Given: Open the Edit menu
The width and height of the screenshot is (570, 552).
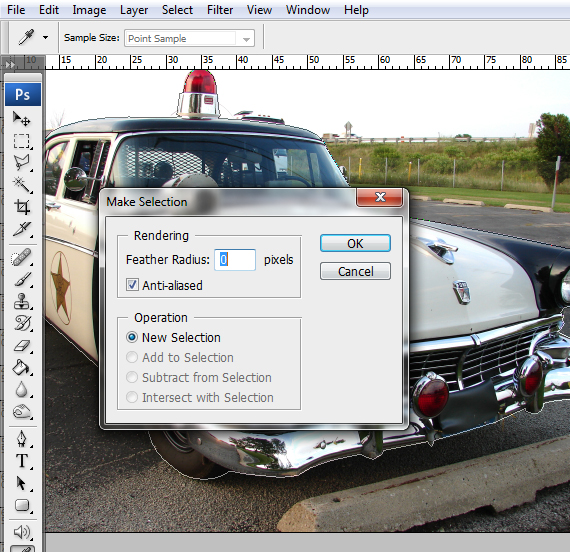Looking at the screenshot, I should coord(49,10).
